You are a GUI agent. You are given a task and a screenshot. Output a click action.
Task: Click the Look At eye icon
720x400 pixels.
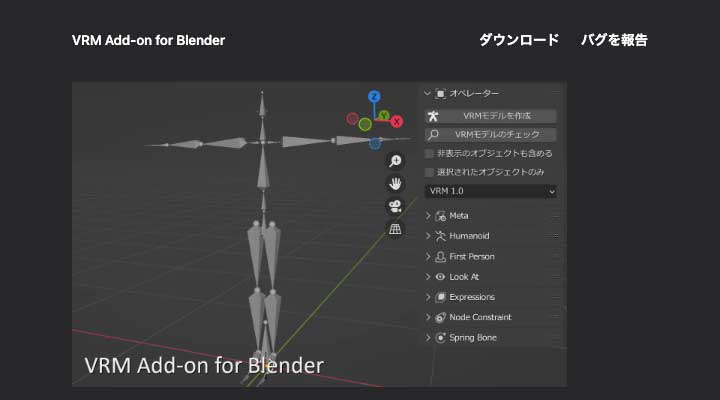pyautogui.click(x=440, y=277)
